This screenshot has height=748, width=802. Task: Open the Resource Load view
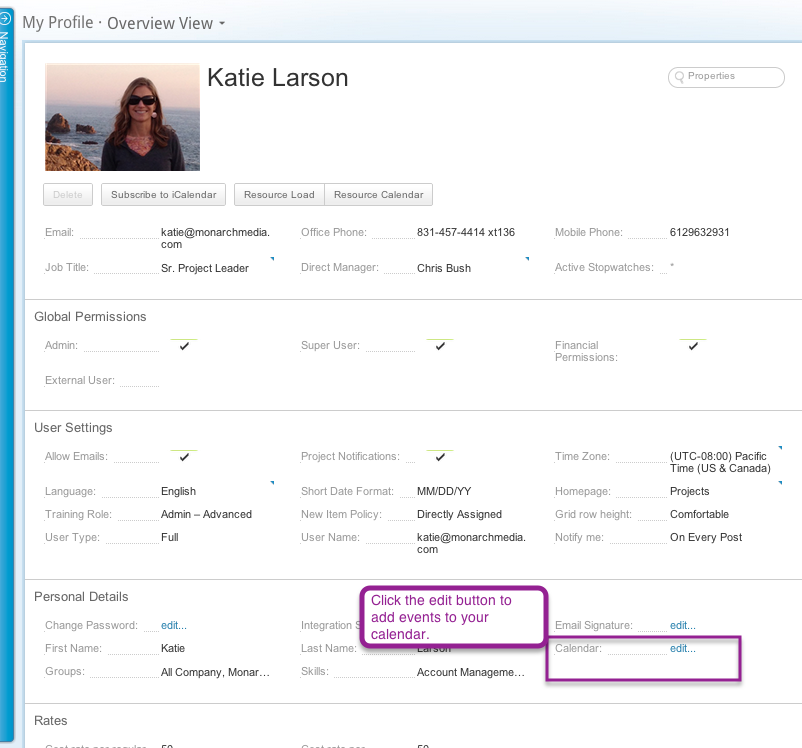point(279,195)
